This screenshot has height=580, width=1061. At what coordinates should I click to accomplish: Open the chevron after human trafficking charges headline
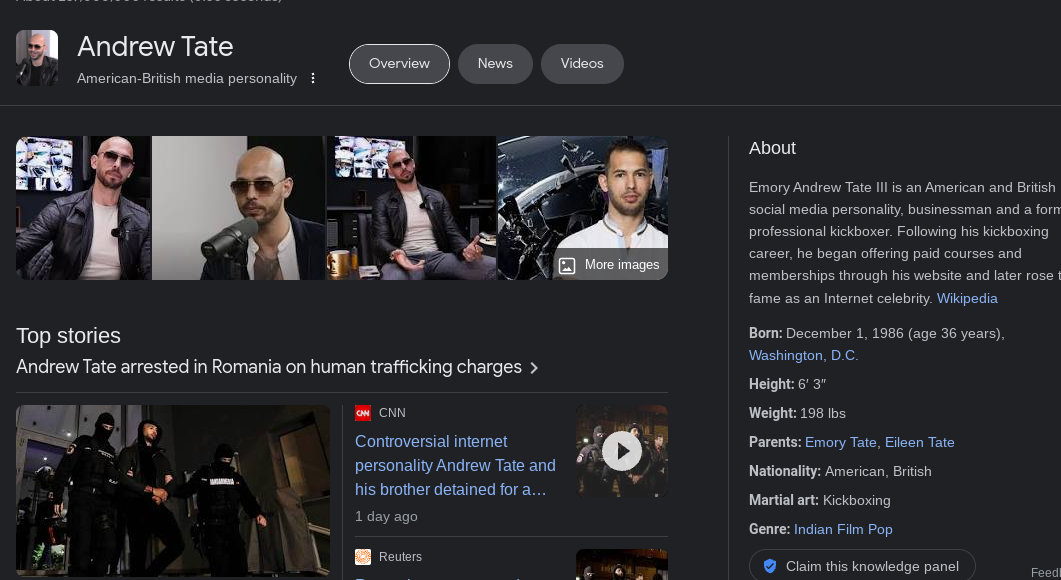click(534, 367)
